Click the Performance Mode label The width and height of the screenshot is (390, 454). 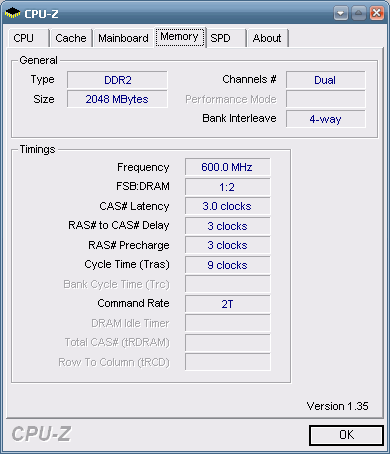231,99
